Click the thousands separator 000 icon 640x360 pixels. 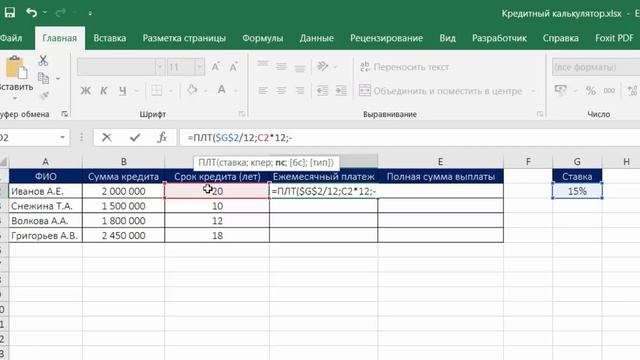pyautogui.click(x=609, y=91)
